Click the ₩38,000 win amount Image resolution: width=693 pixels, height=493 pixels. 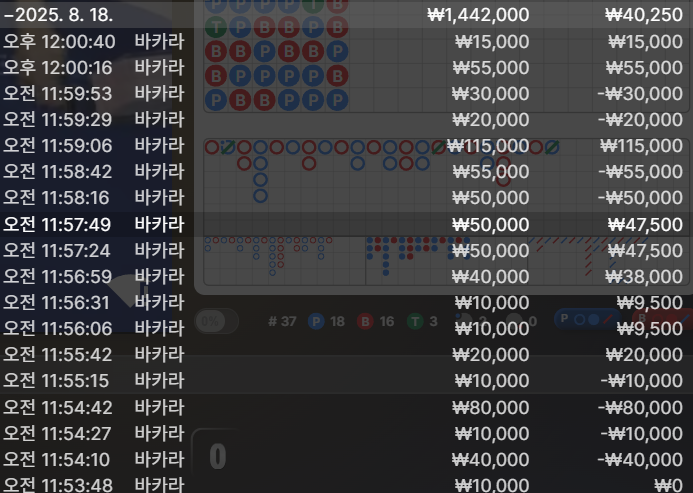click(644, 277)
